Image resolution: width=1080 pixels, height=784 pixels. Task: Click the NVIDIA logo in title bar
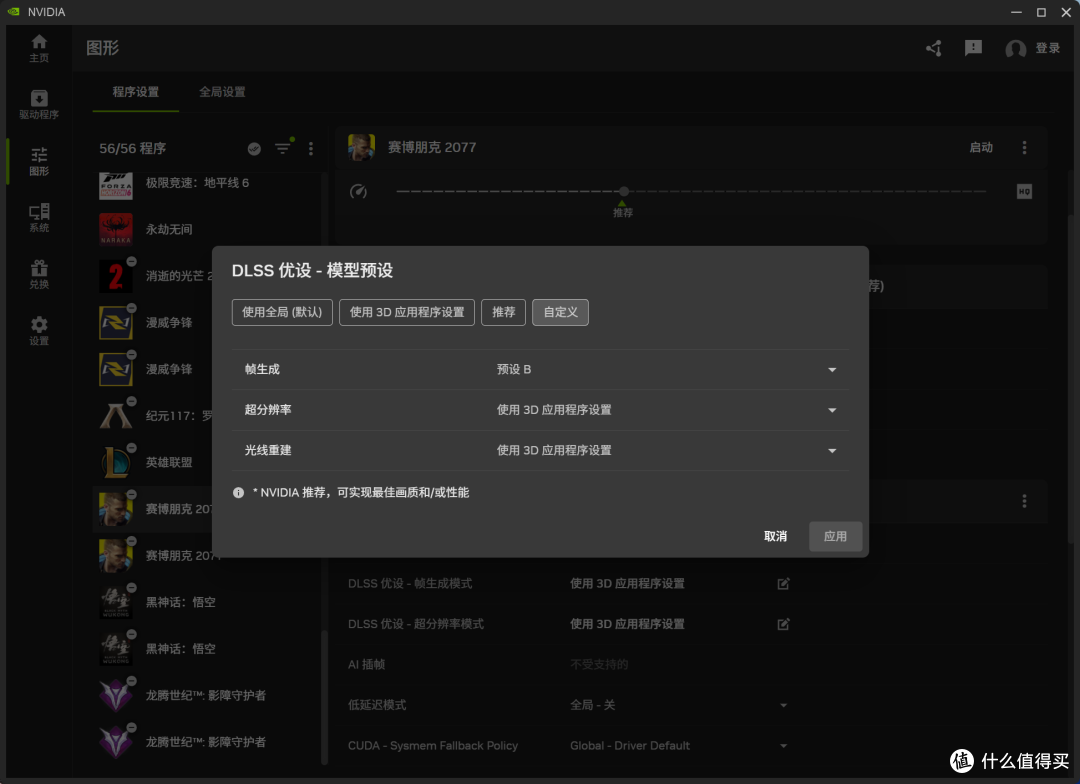coord(13,12)
